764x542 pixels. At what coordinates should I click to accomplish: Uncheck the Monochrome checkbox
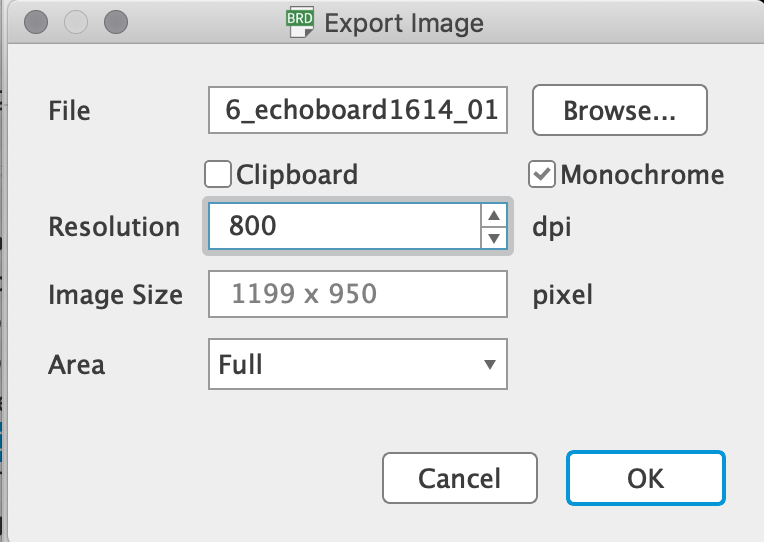tap(541, 174)
